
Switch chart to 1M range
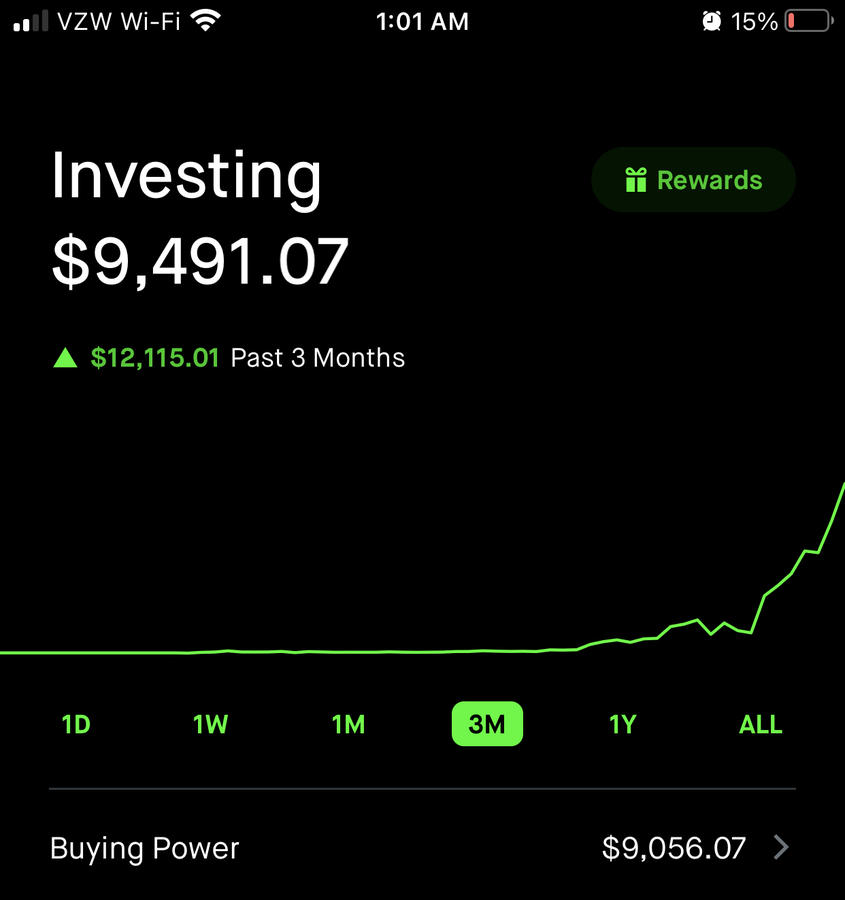348,724
